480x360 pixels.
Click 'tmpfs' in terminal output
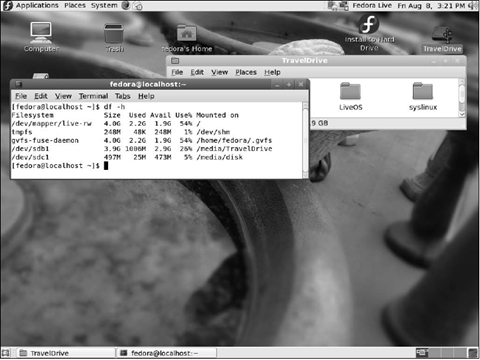[x=22, y=132]
